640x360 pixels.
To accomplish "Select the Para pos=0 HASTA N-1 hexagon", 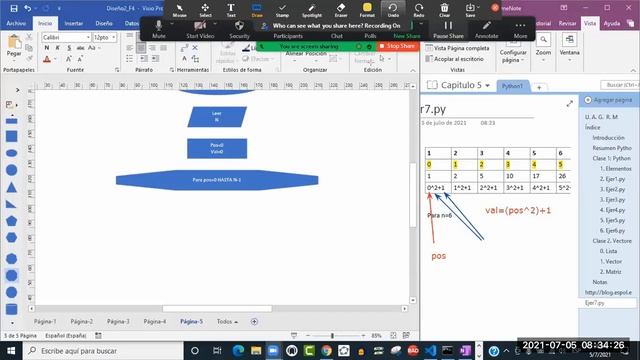I will pyautogui.click(x=217, y=180).
